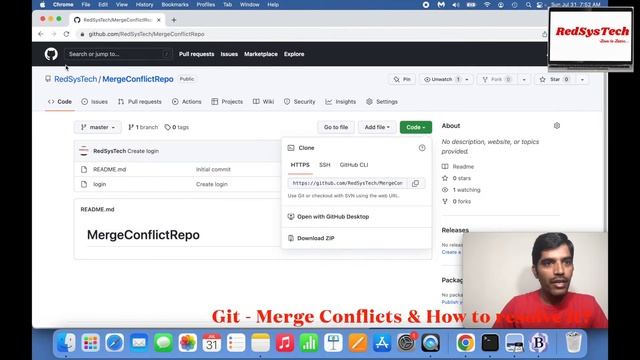The image size is (640, 360).
Task: Choose Download ZIP option
Action: click(316, 238)
